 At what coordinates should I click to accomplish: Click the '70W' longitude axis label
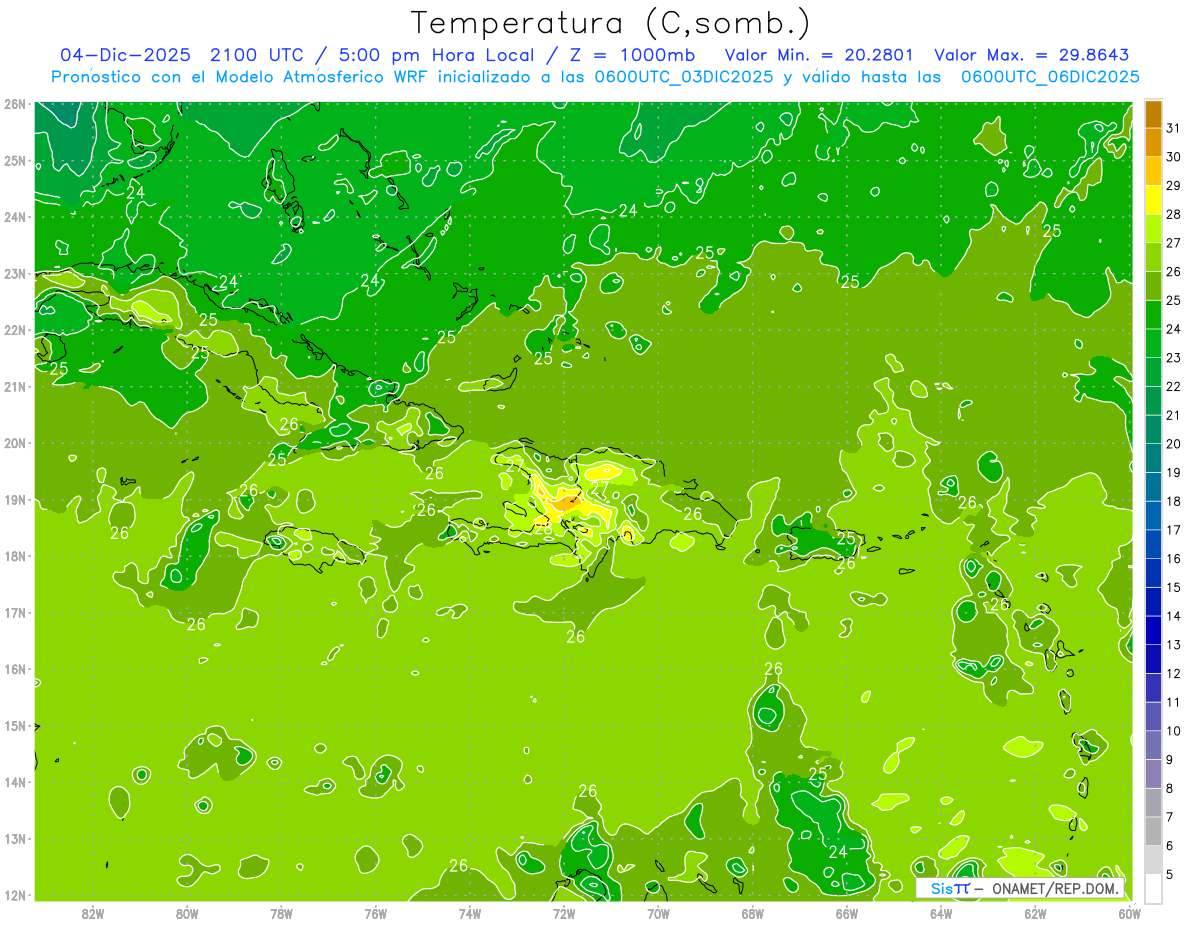658,913
